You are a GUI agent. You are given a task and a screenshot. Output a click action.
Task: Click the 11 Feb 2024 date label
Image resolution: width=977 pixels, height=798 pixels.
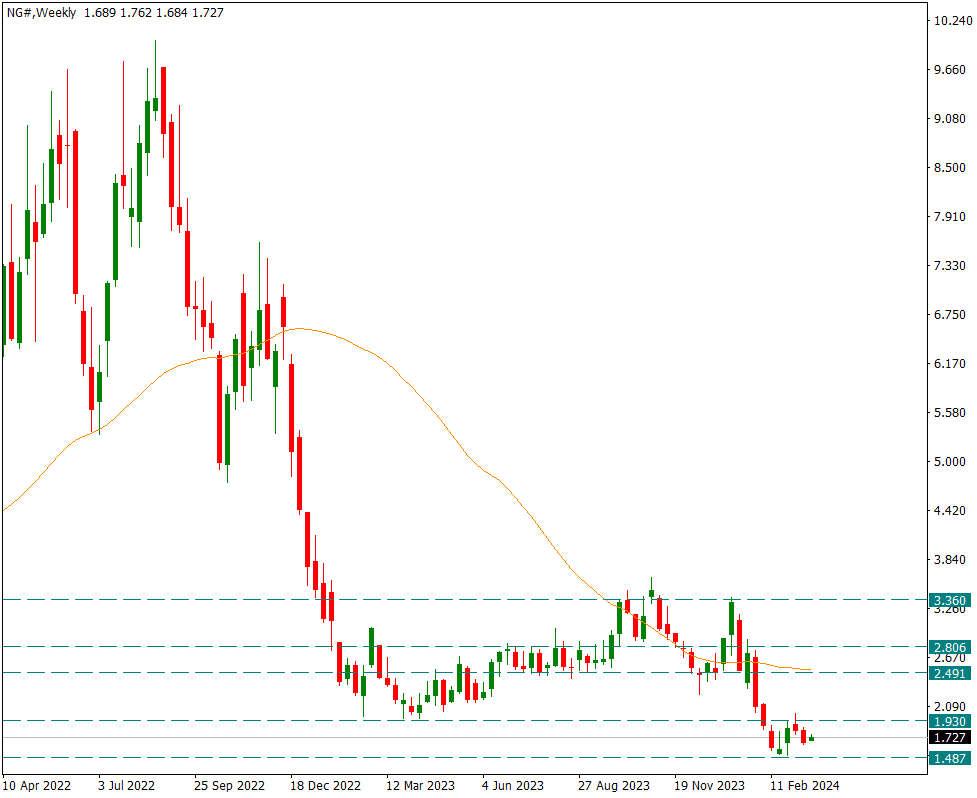[x=805, y=786]
